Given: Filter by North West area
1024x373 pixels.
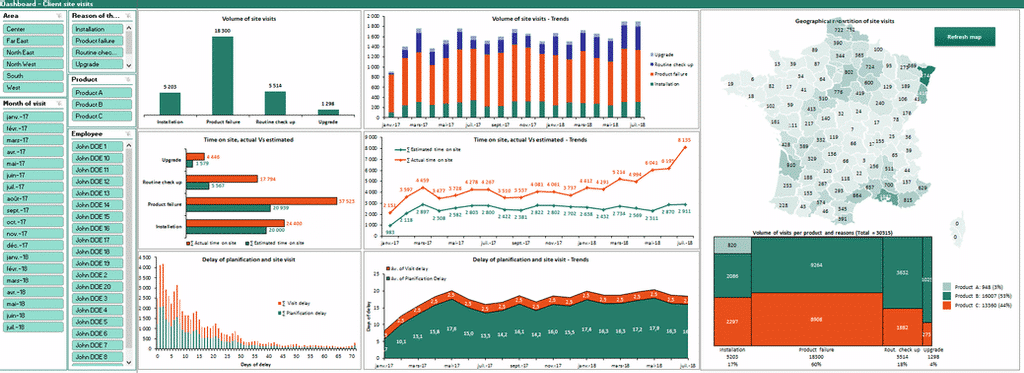Looking at the screenshot, I should pos(33,64).
